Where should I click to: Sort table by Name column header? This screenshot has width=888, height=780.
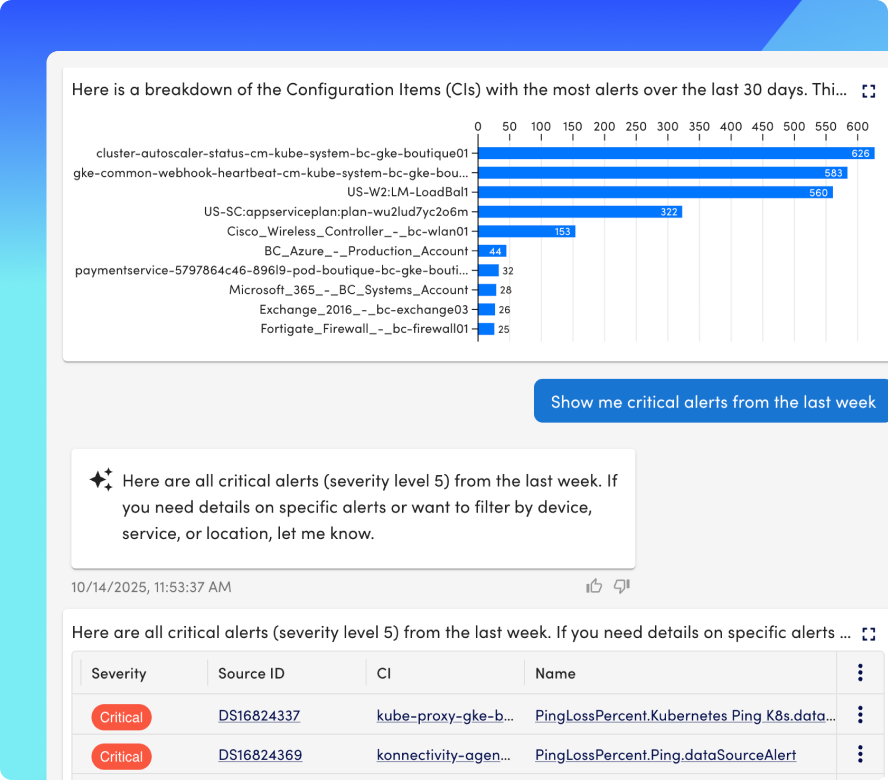555,674
